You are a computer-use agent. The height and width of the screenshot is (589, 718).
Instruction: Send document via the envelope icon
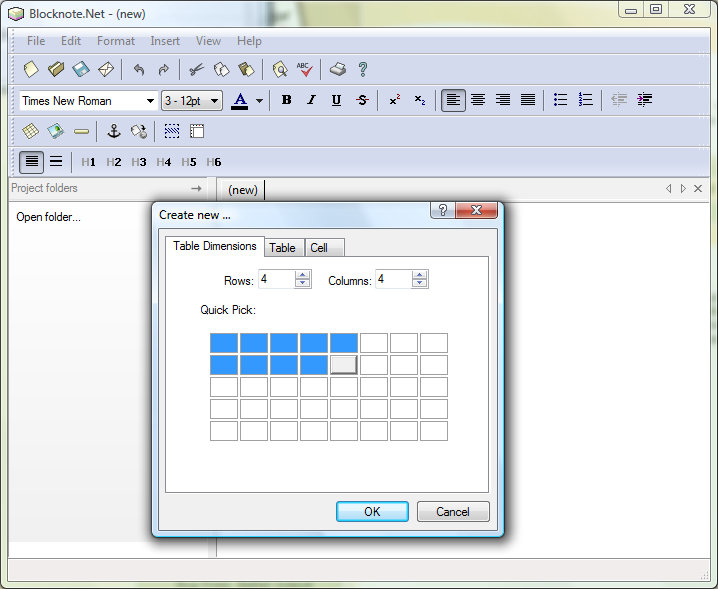coord(106,70)
